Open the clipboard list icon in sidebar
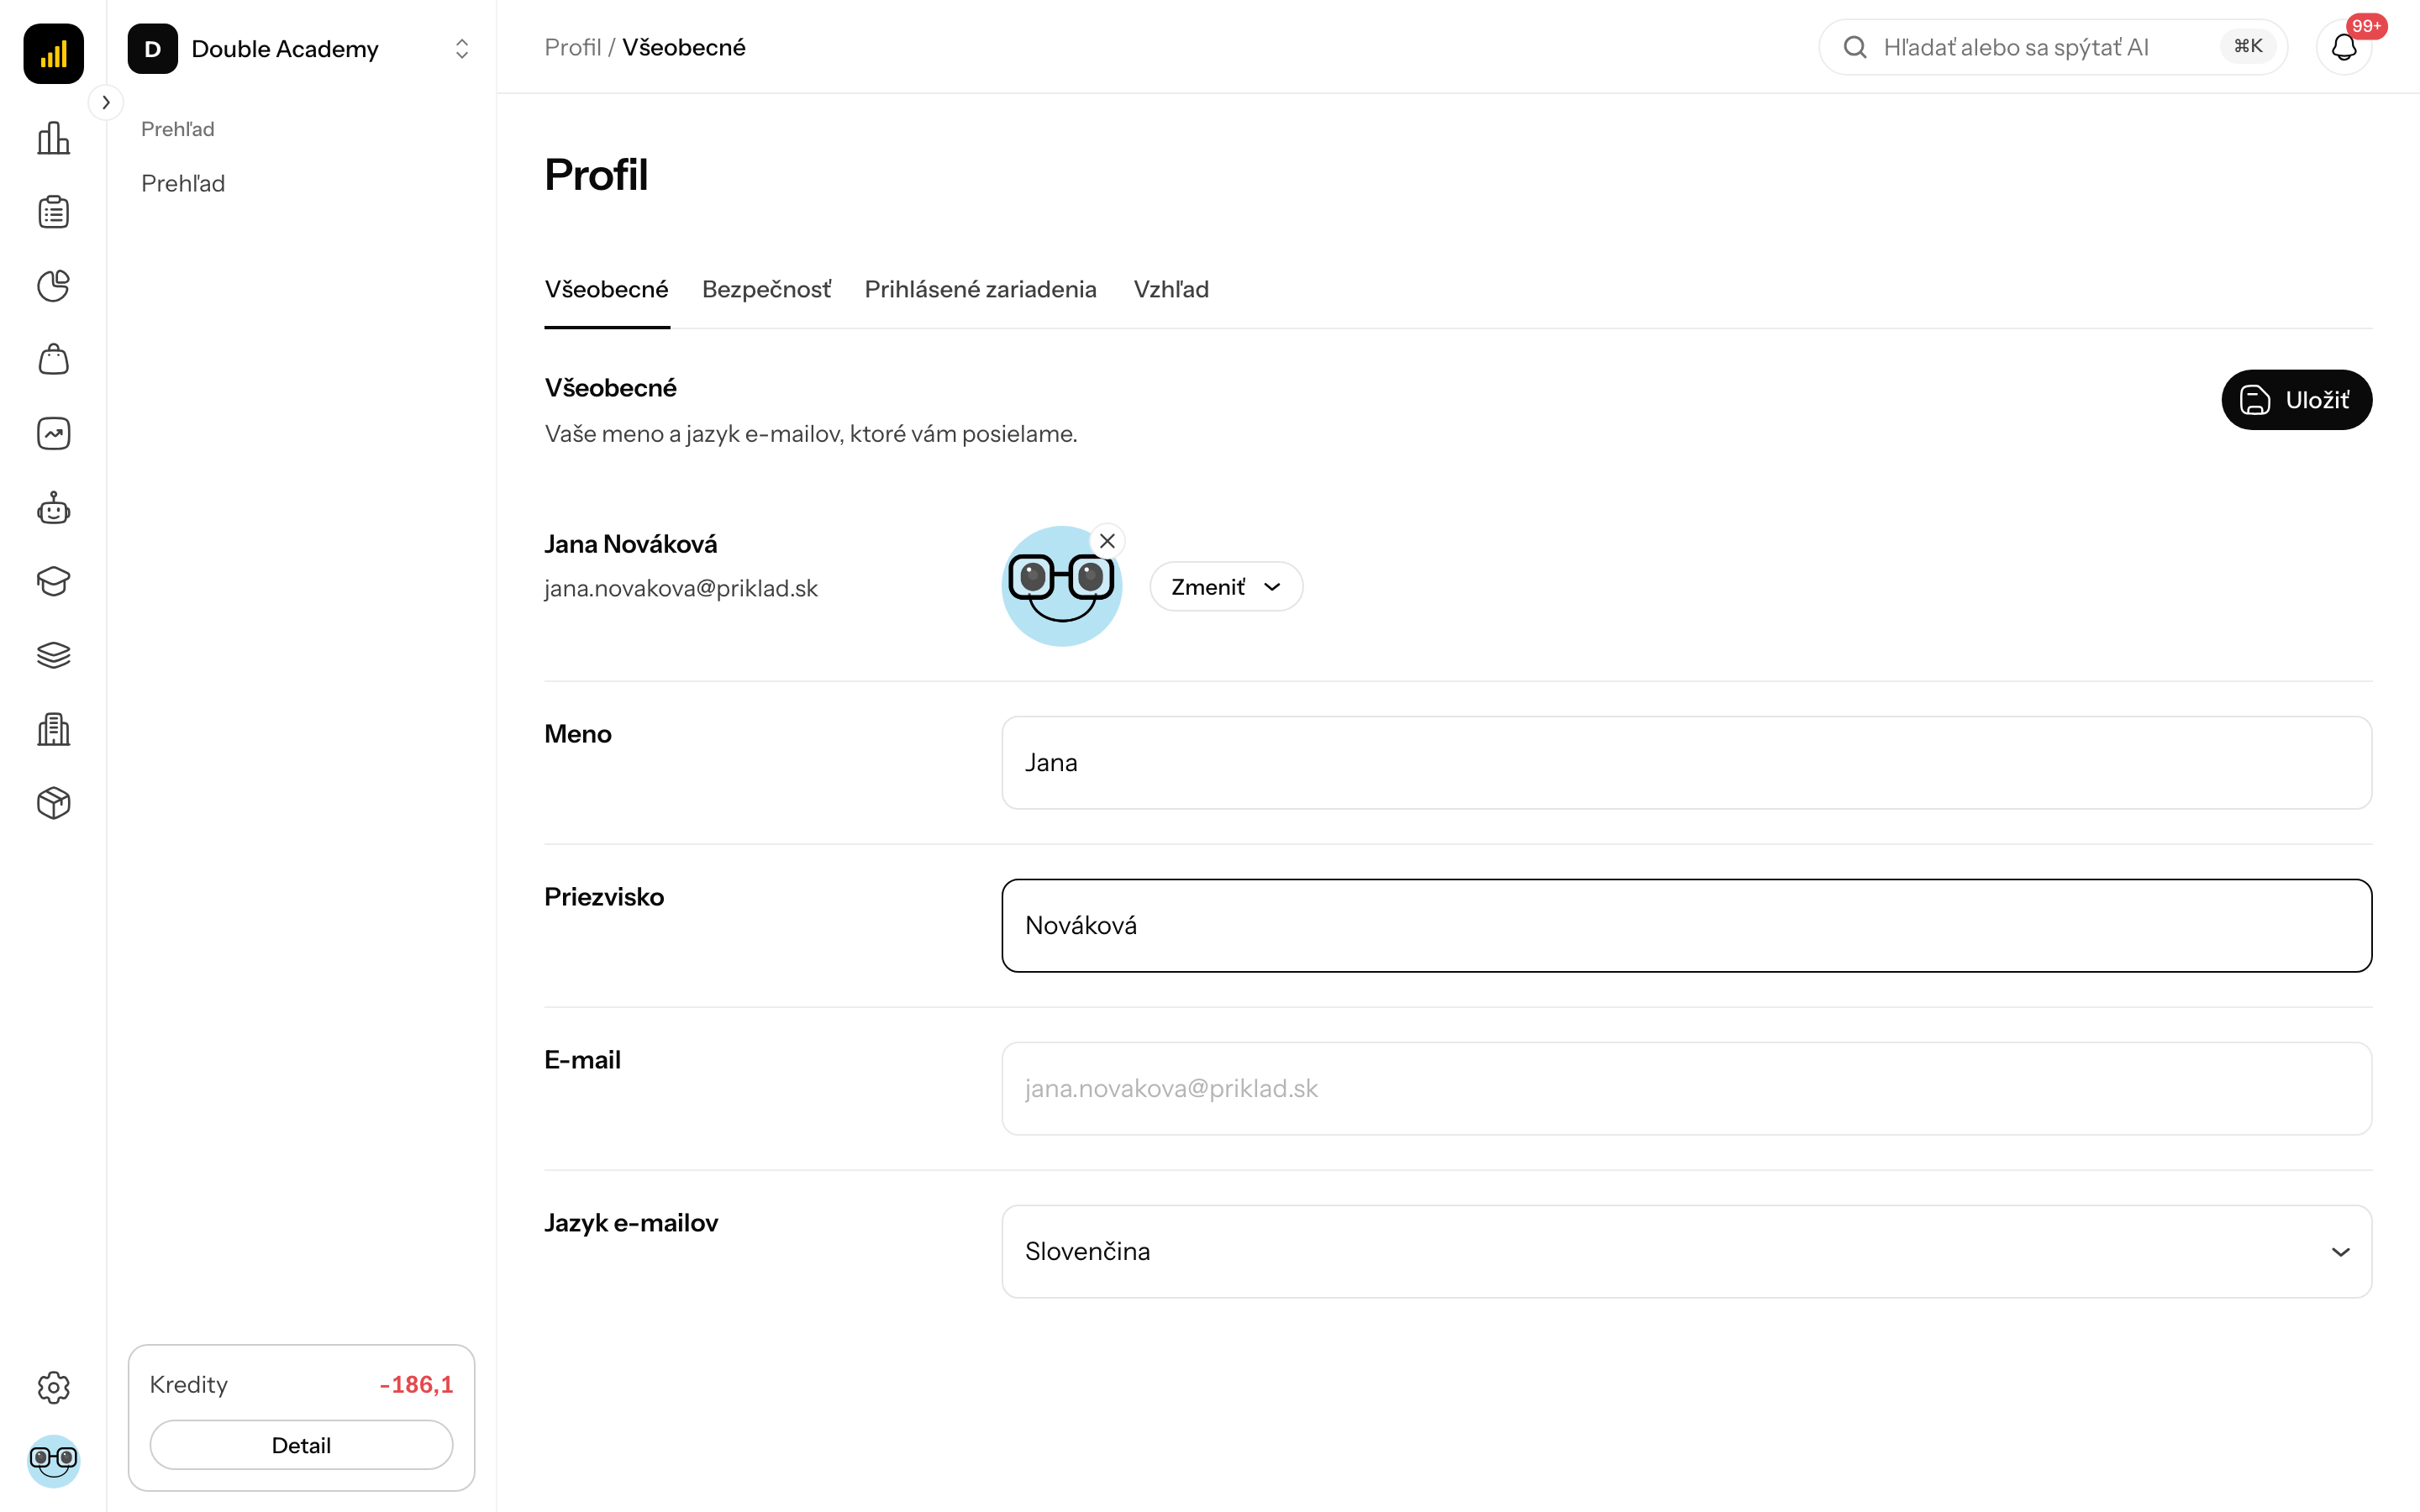The image size is (2420, 1512). click(x=53, y=212)
